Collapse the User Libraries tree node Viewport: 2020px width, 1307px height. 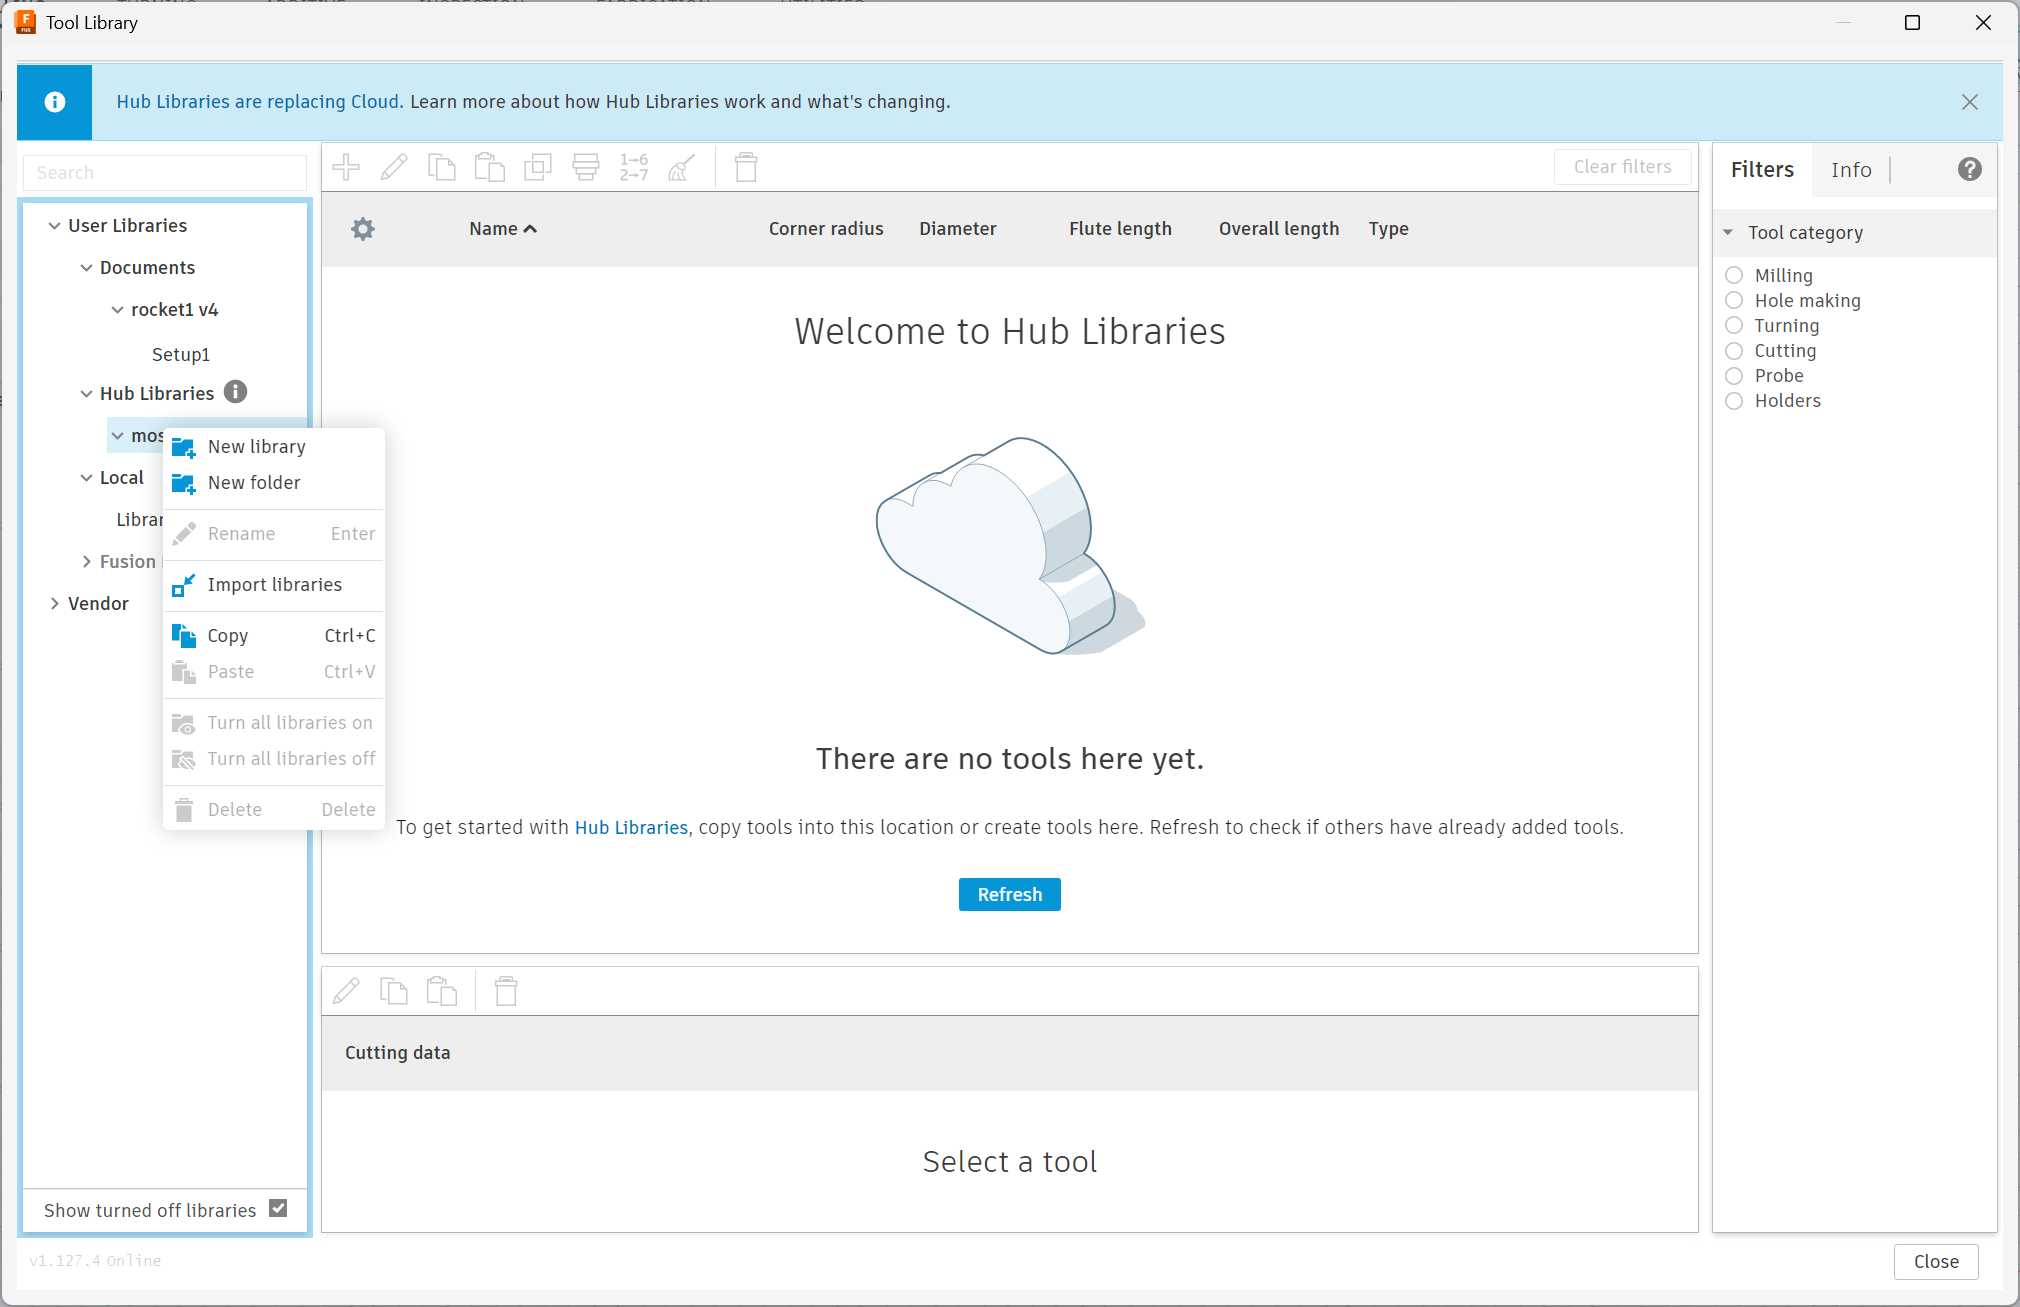(x=55, y=226)
